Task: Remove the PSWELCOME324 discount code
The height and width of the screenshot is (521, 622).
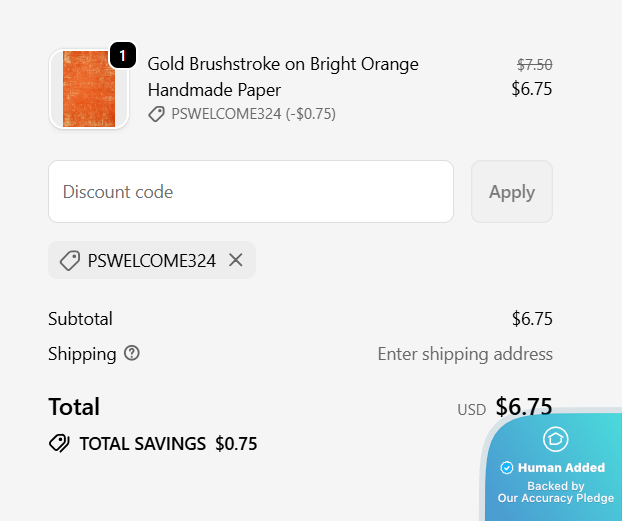Action: [x=236, y=260]
